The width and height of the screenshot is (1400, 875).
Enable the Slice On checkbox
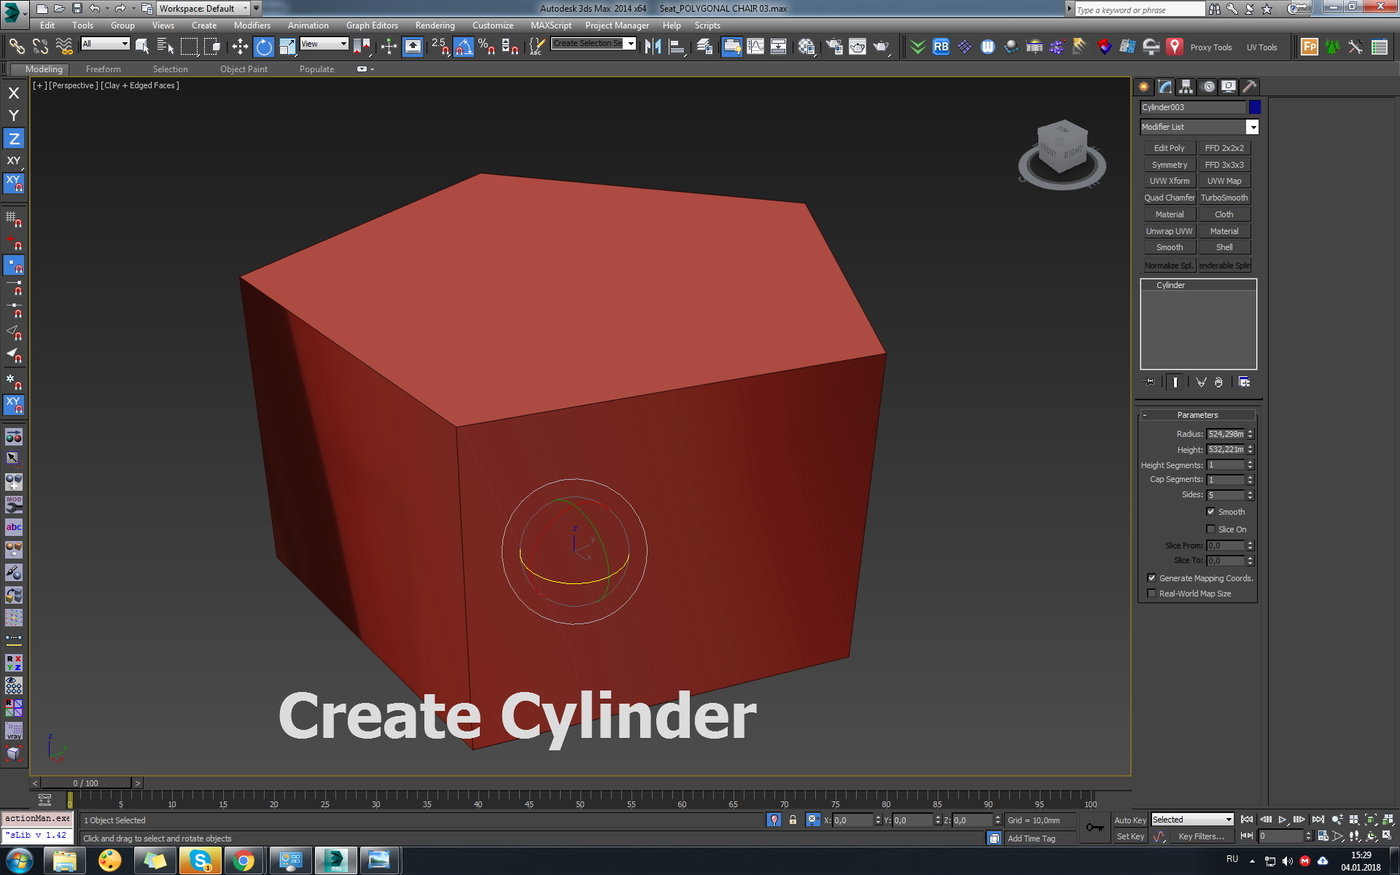(1211, 529)
